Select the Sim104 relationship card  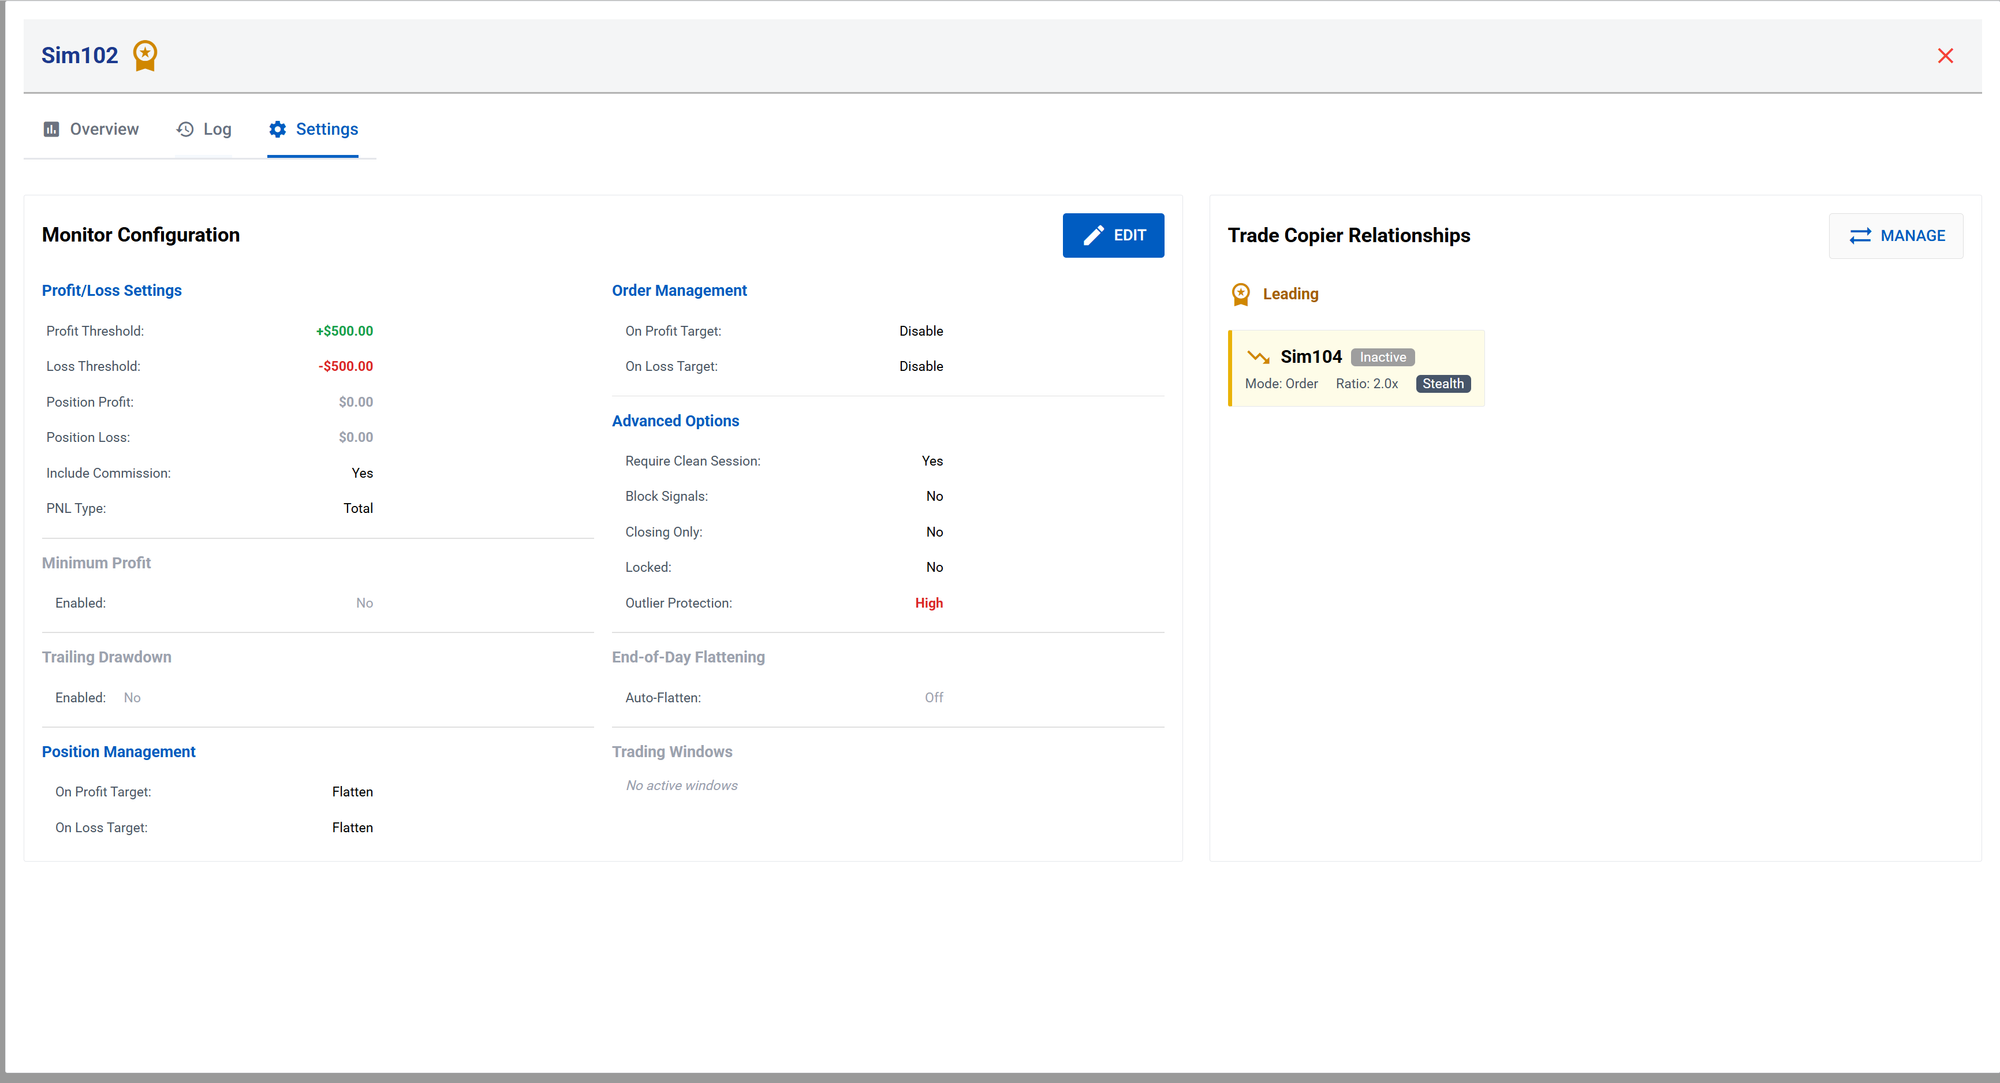[x=1356, y=368]
